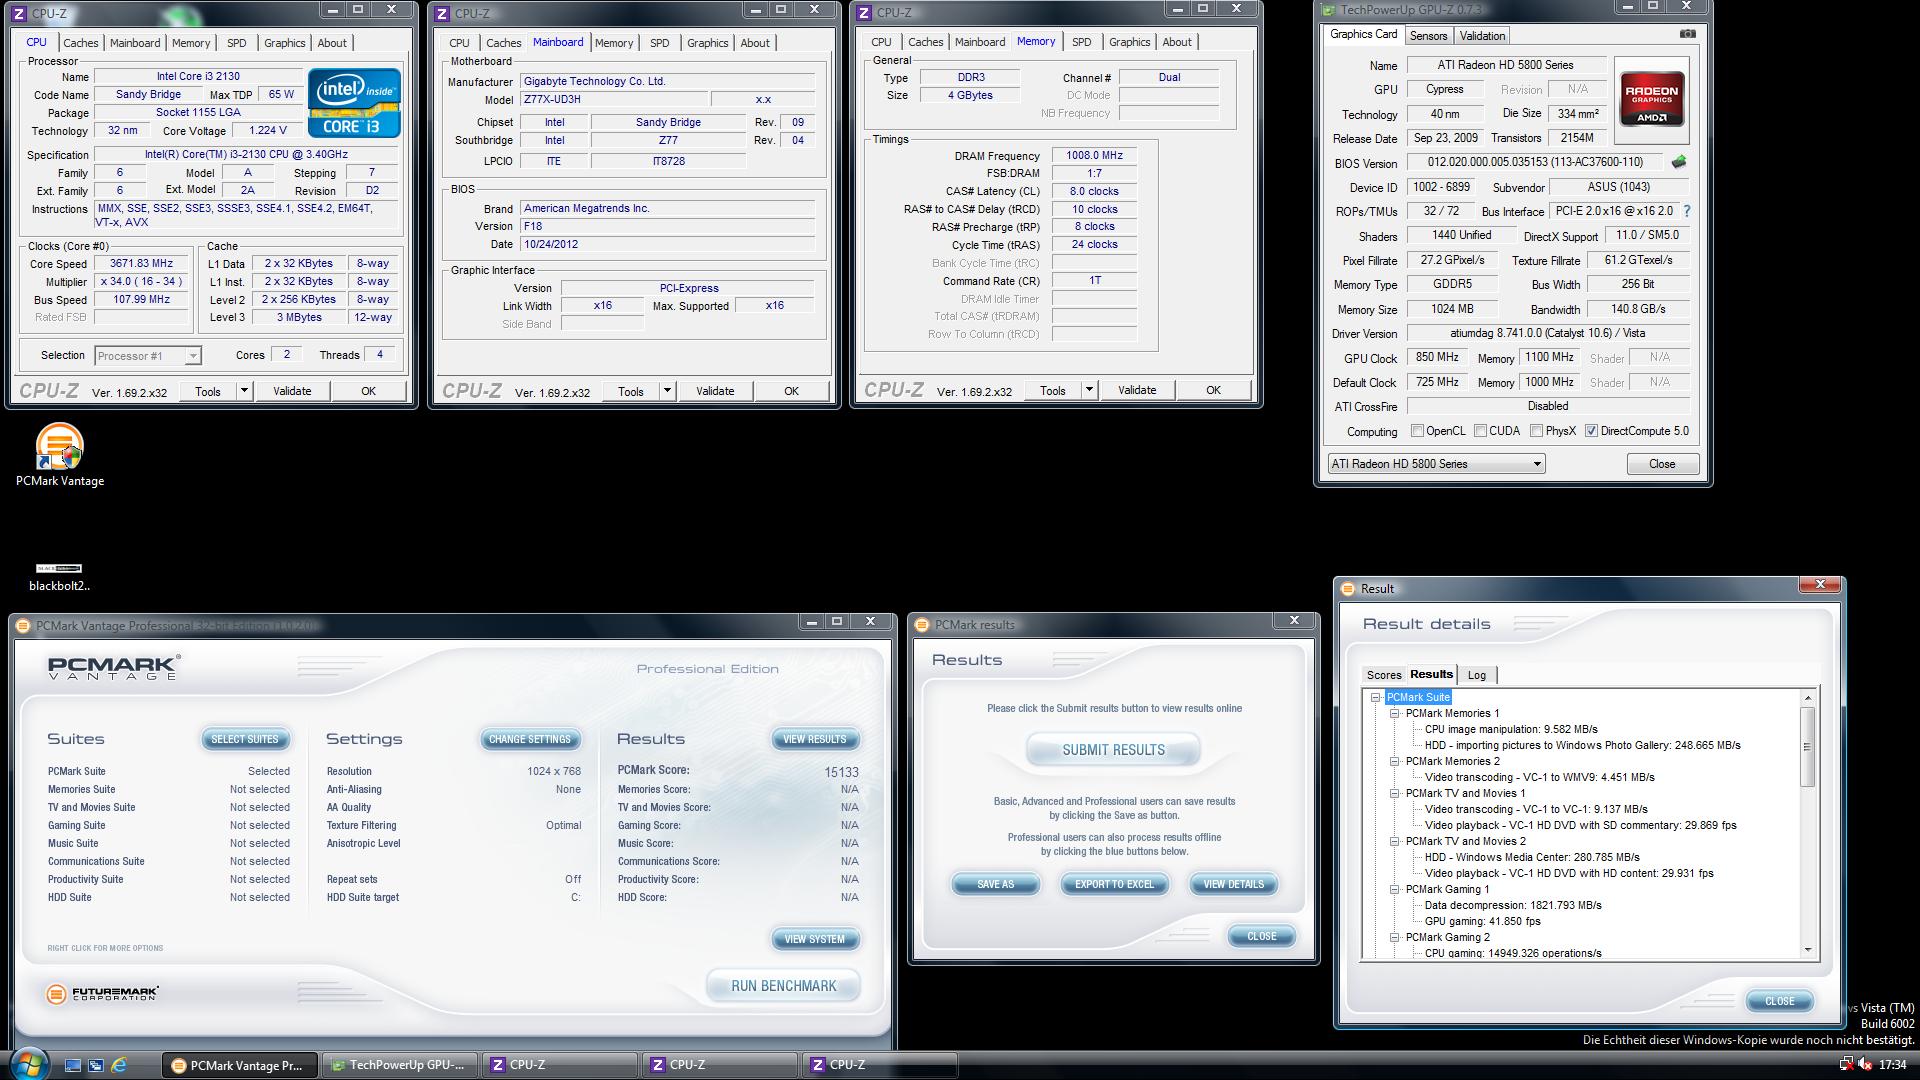The width and height of the screenshot is (1920, 1080).
Task: Click the Change Settings button
Action: tap(530, 740)
